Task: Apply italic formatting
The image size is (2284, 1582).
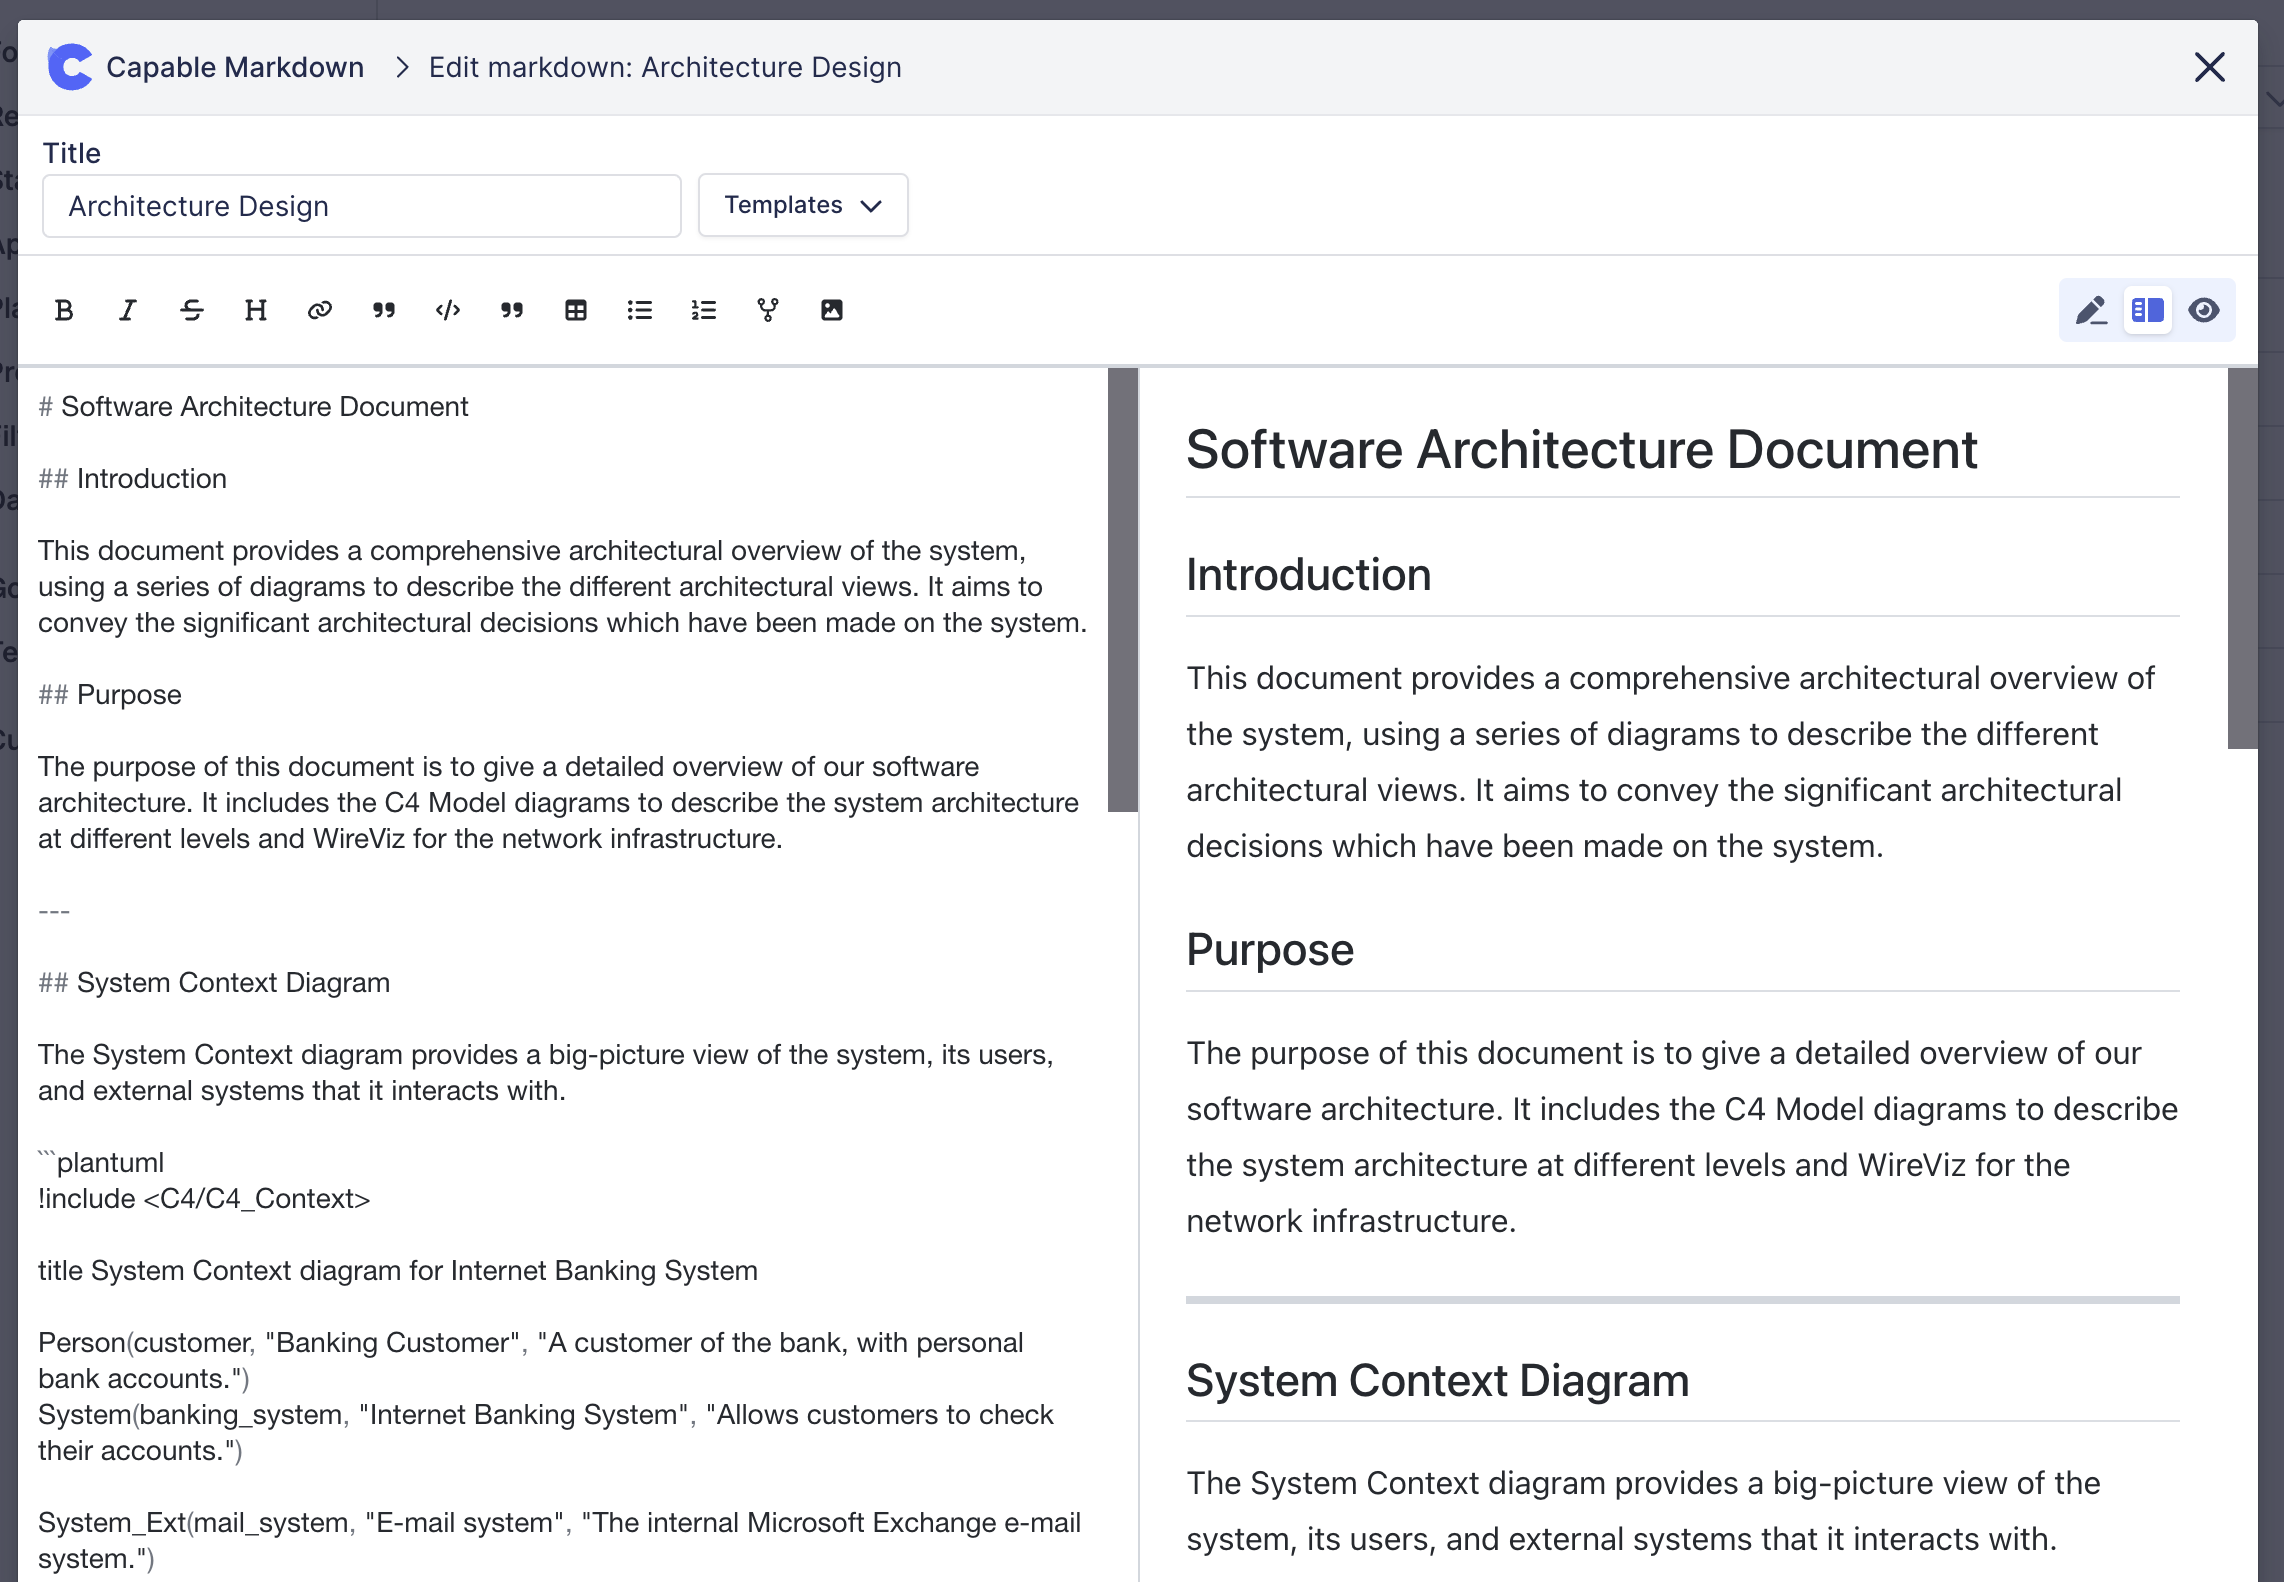Action: 127,310
